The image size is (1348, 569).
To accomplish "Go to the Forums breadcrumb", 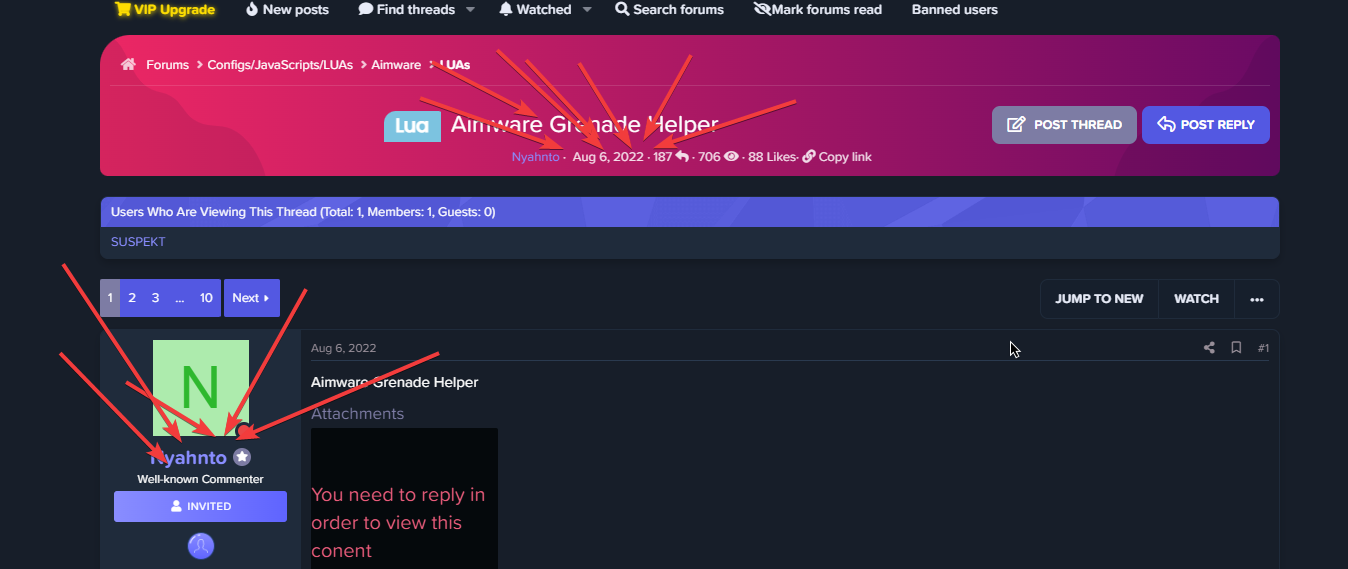I will pyautogui.click(x=167, y=64).
